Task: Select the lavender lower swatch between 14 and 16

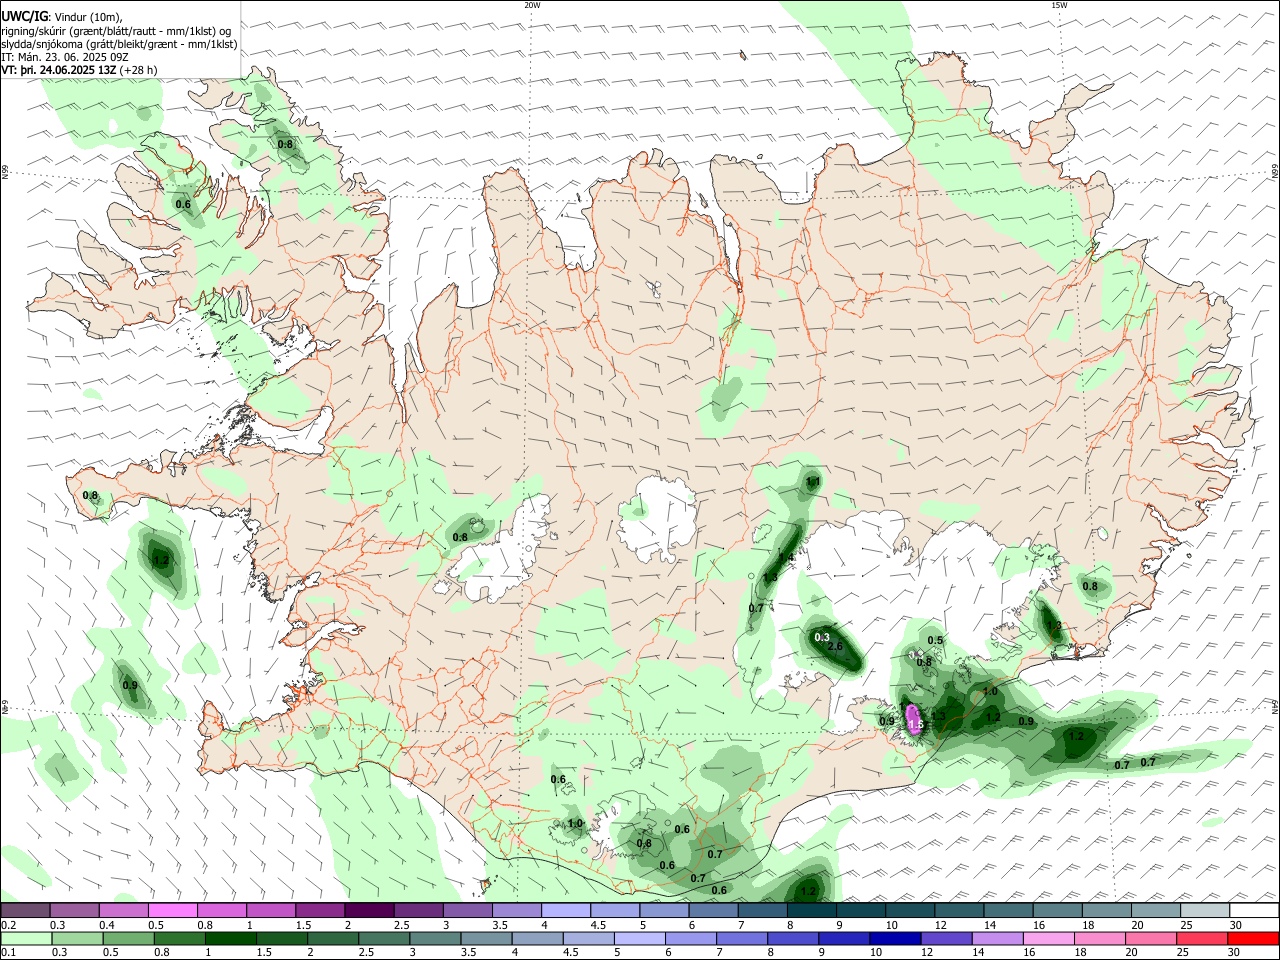Action: (x=998, y=938)
